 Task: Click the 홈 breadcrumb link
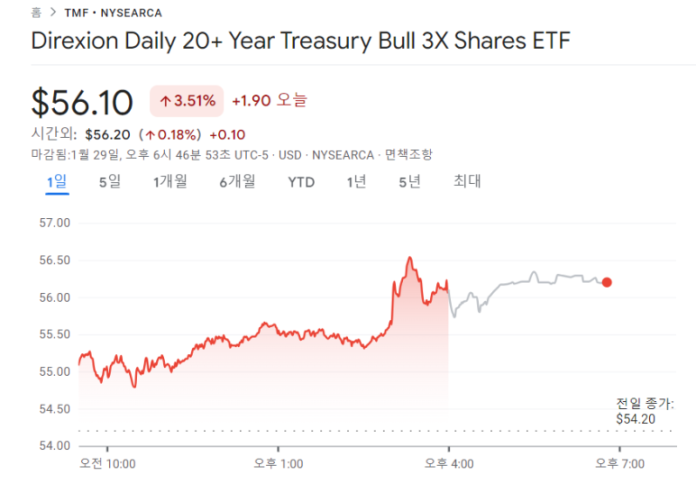tap(36, 13)
